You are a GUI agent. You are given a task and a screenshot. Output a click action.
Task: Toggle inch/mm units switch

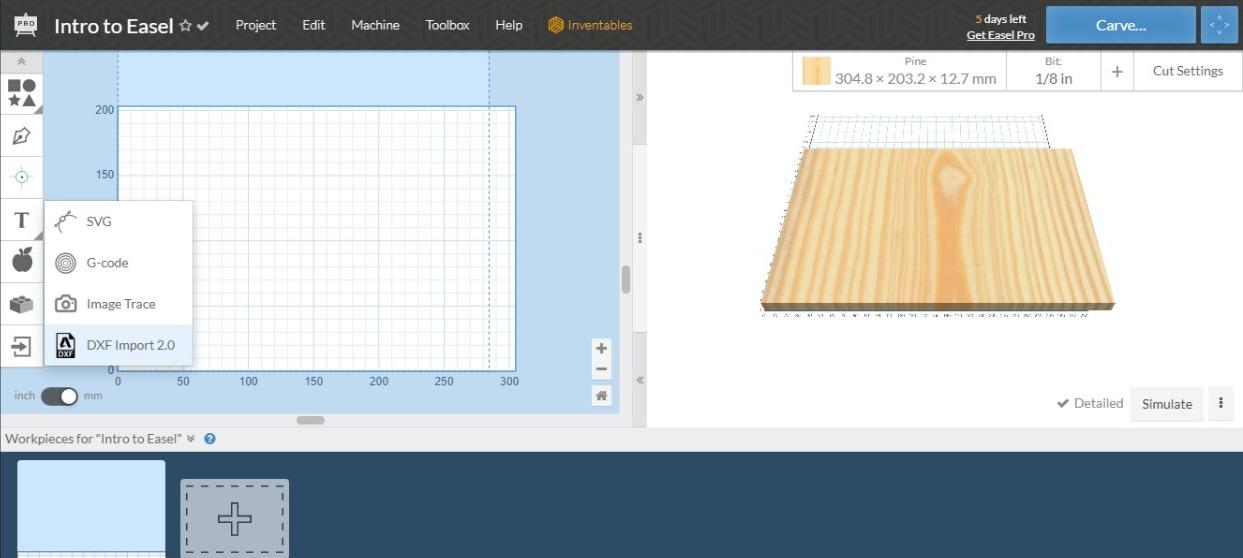(59, 396)
